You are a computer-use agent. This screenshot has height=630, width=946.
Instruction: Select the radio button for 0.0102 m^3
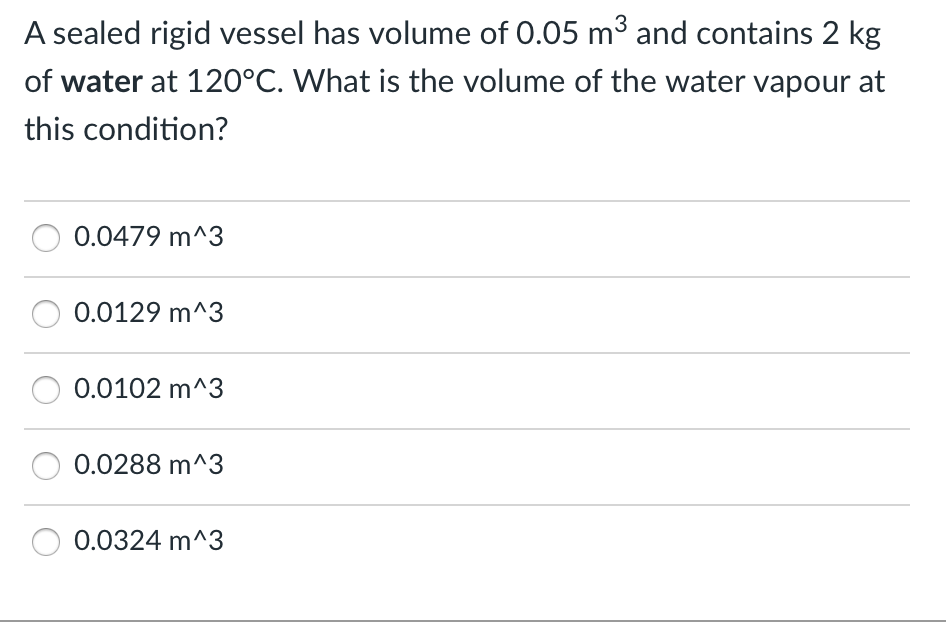[45, 390]
